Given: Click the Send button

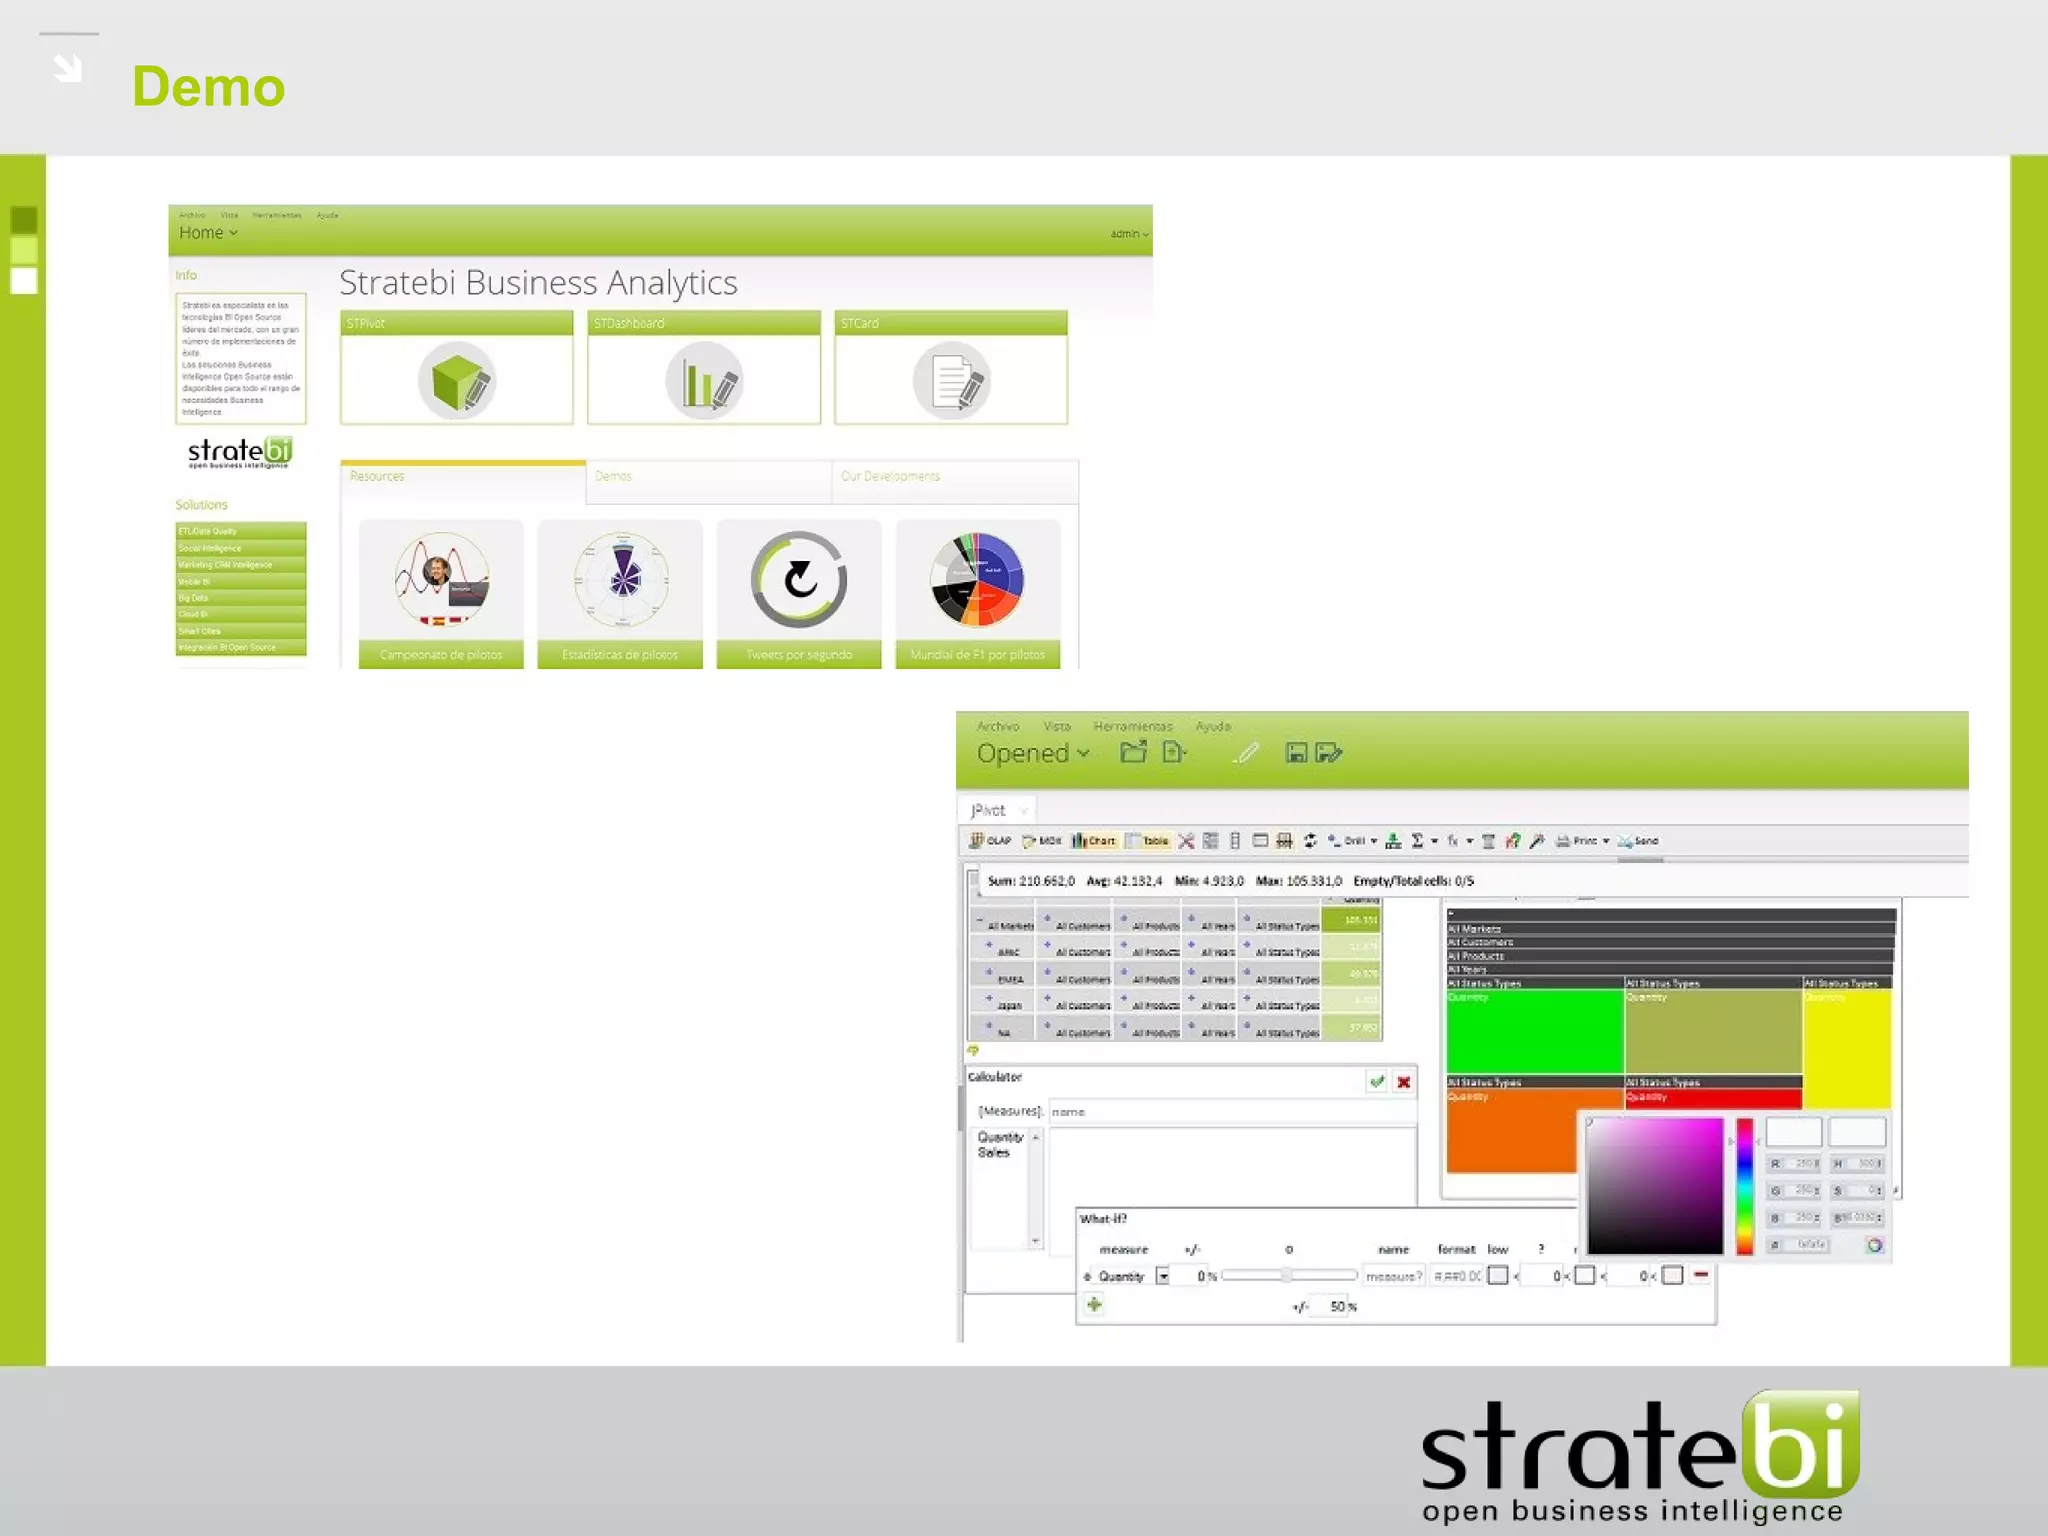Looking at the screenshot, I should (x=1639, y=841).
